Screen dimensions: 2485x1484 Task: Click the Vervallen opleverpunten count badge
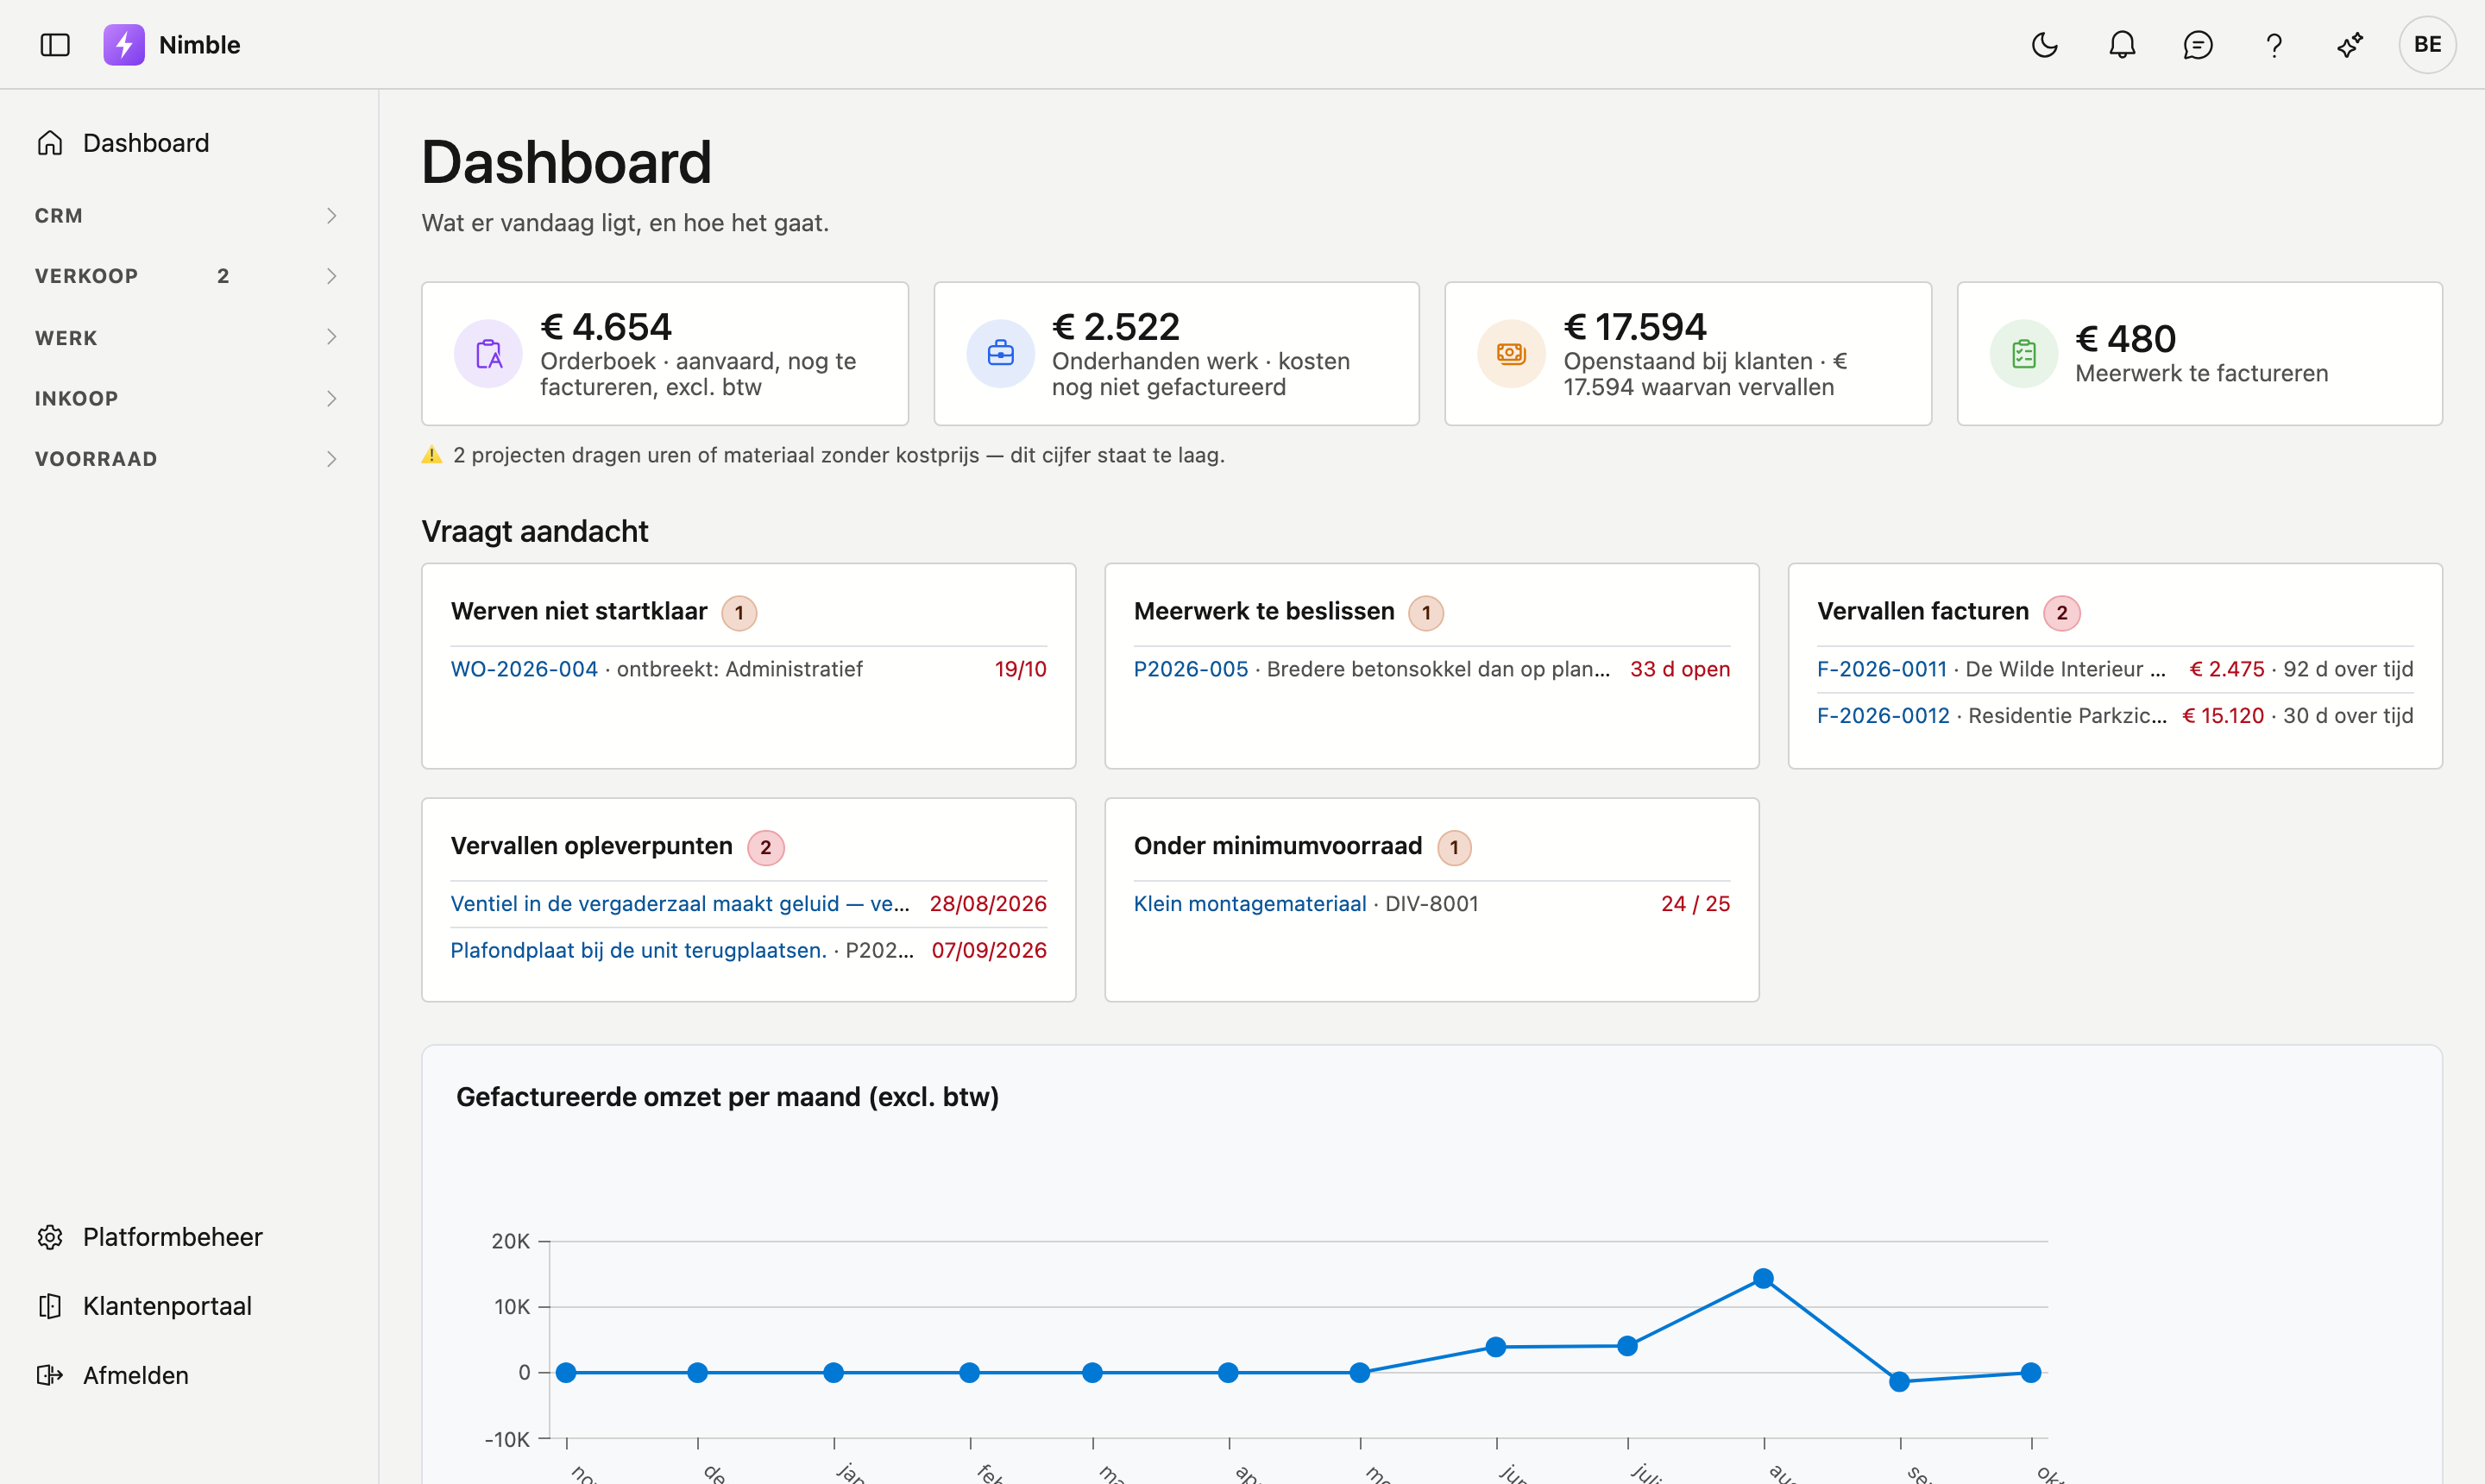766,848
